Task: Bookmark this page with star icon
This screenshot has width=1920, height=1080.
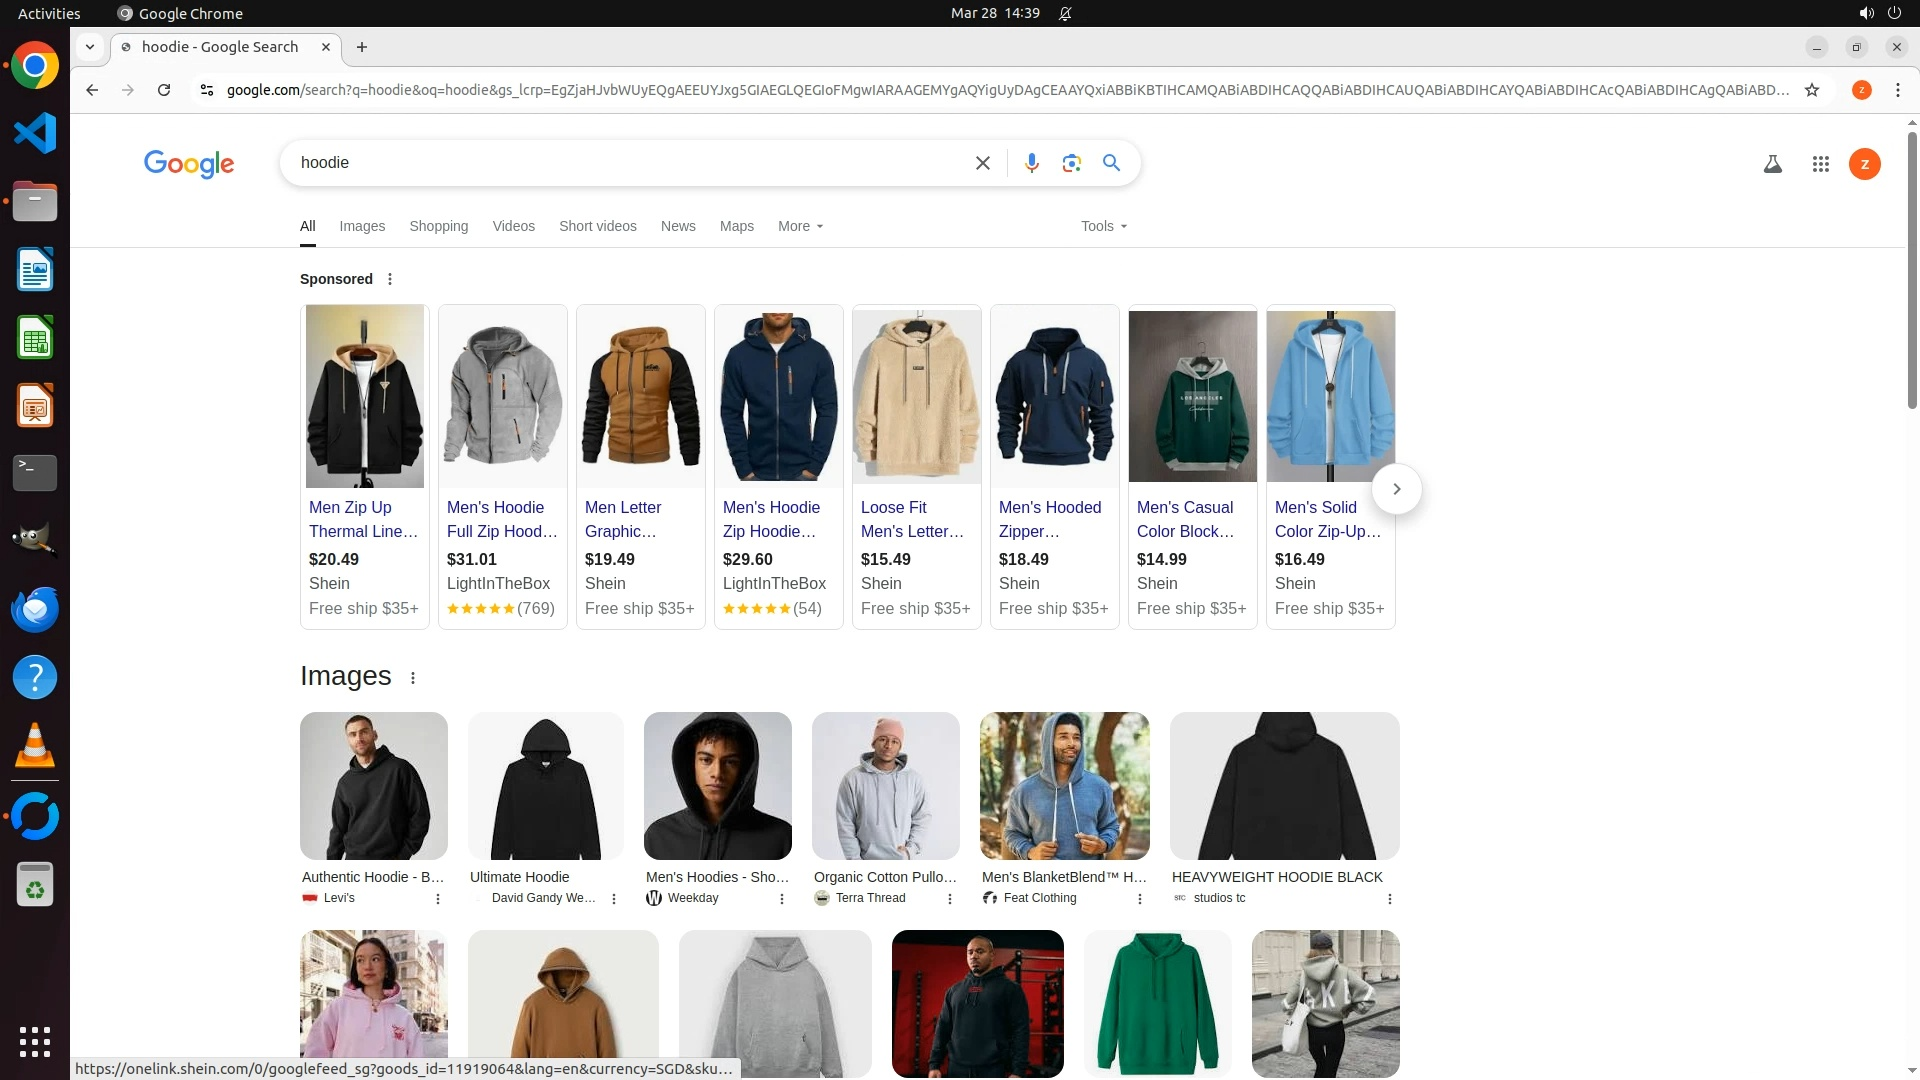Action: click(x=1811, y=90)
